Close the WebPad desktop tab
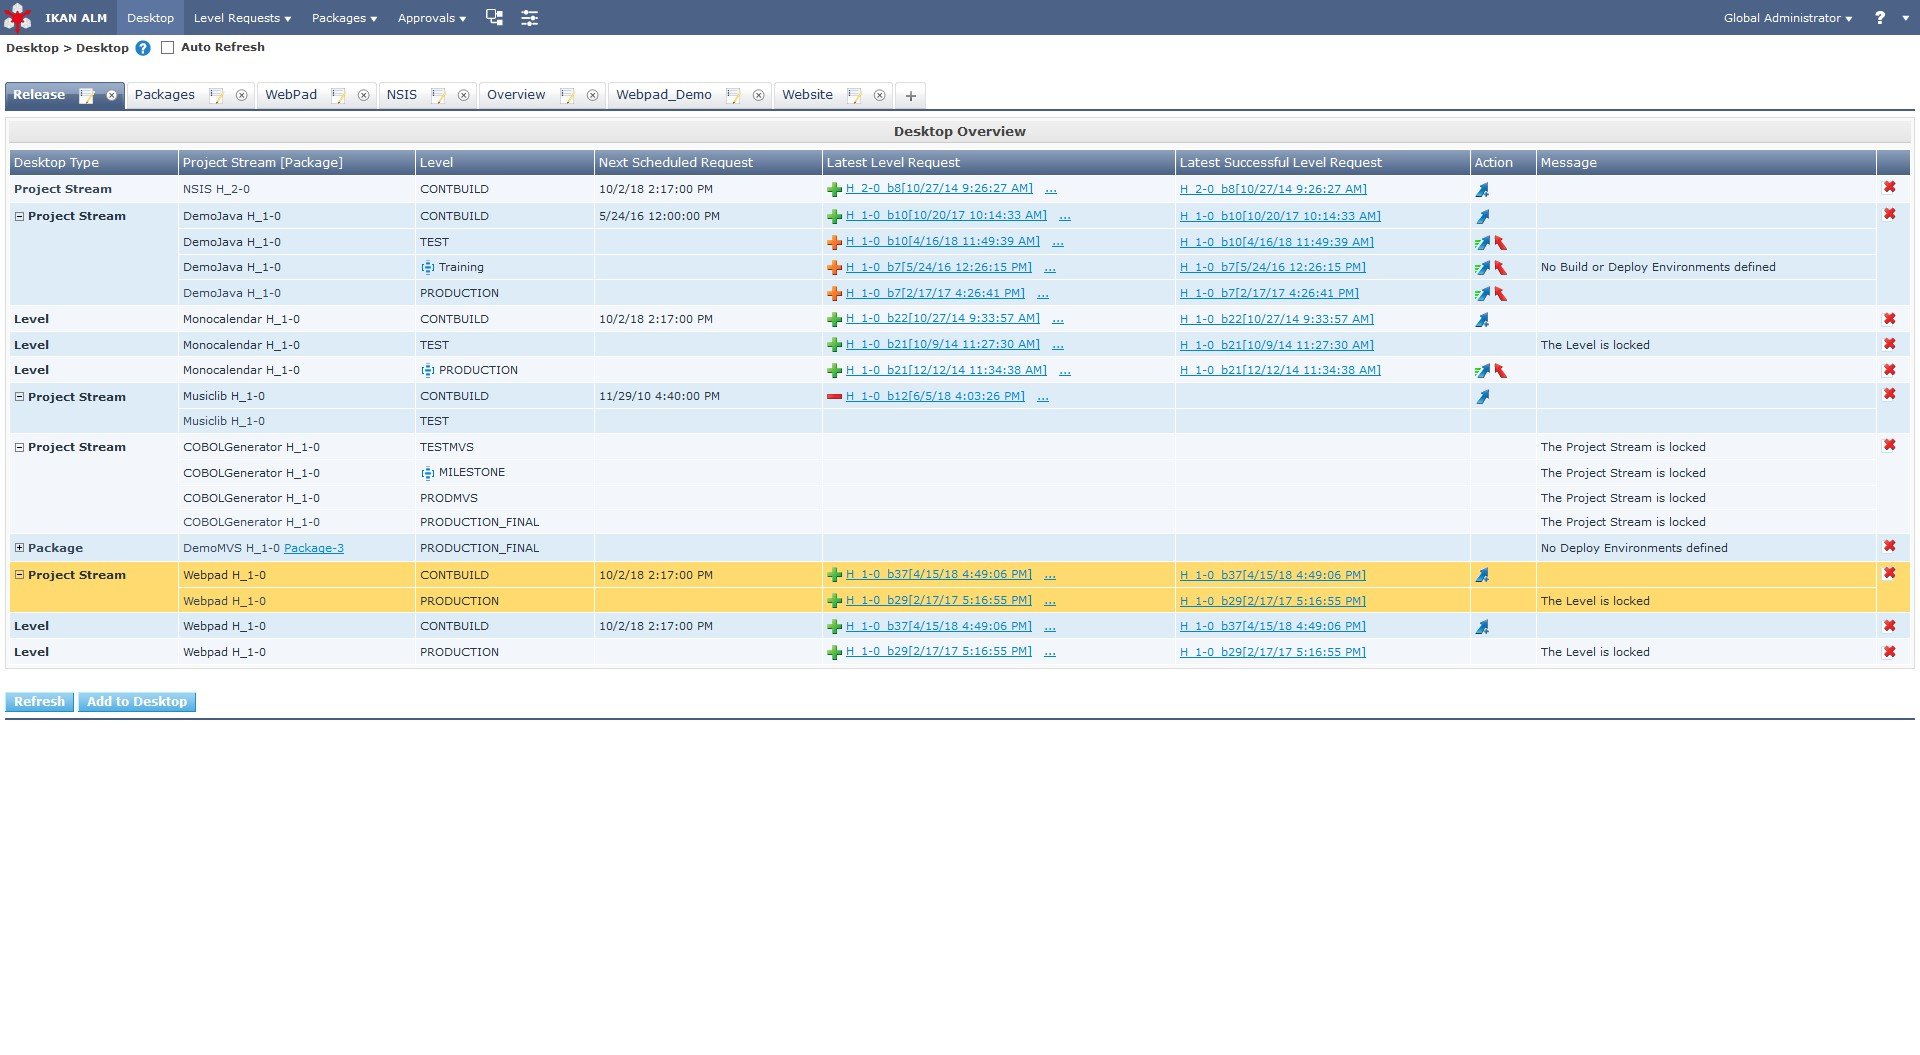The width and height of the screenshot is (1920, 1055). (364, 96)
